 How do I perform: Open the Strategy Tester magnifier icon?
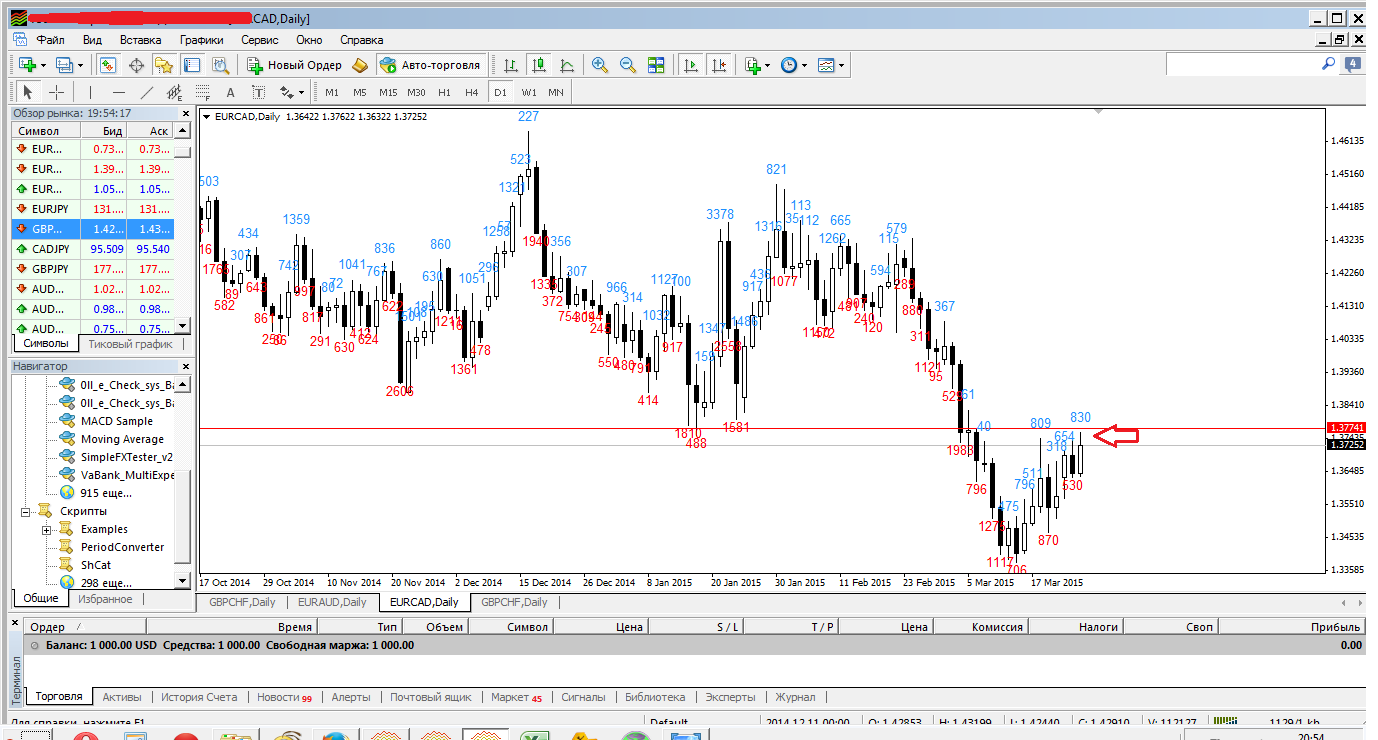221,65
